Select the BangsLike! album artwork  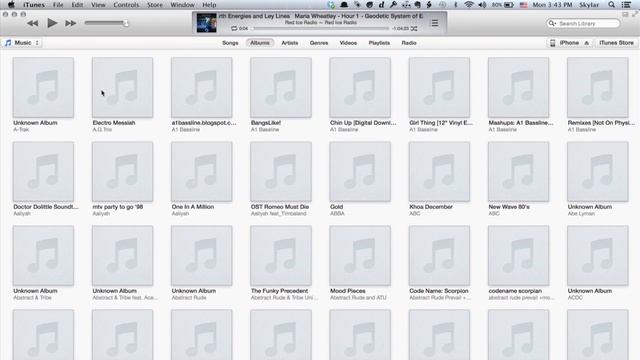(281, 87)
